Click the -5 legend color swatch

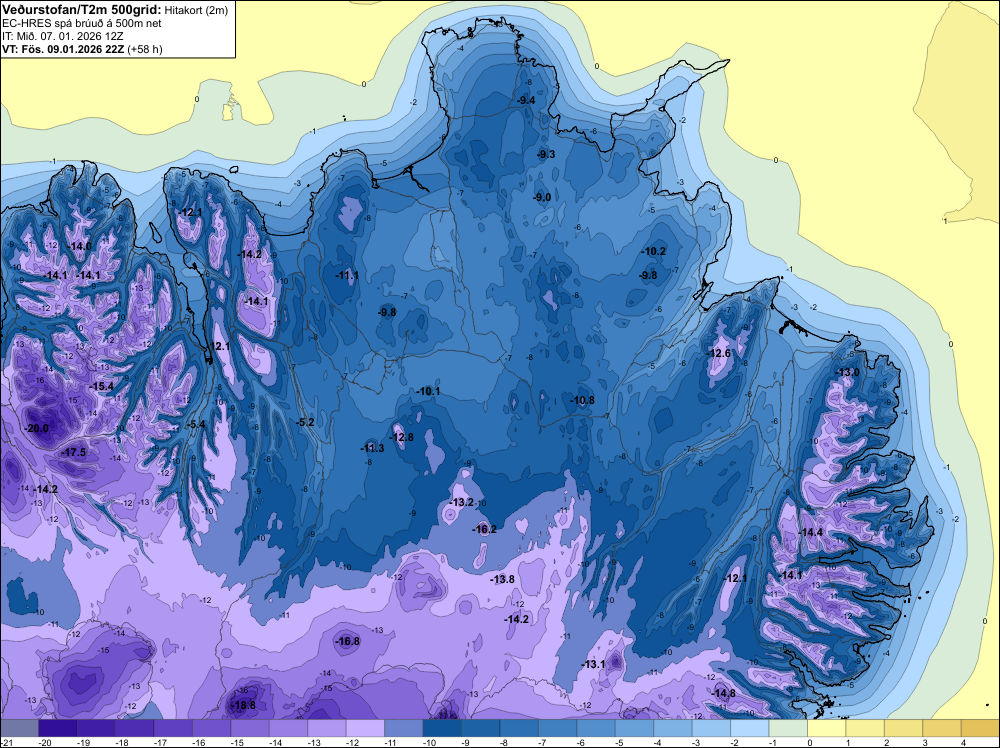point(634,728)
